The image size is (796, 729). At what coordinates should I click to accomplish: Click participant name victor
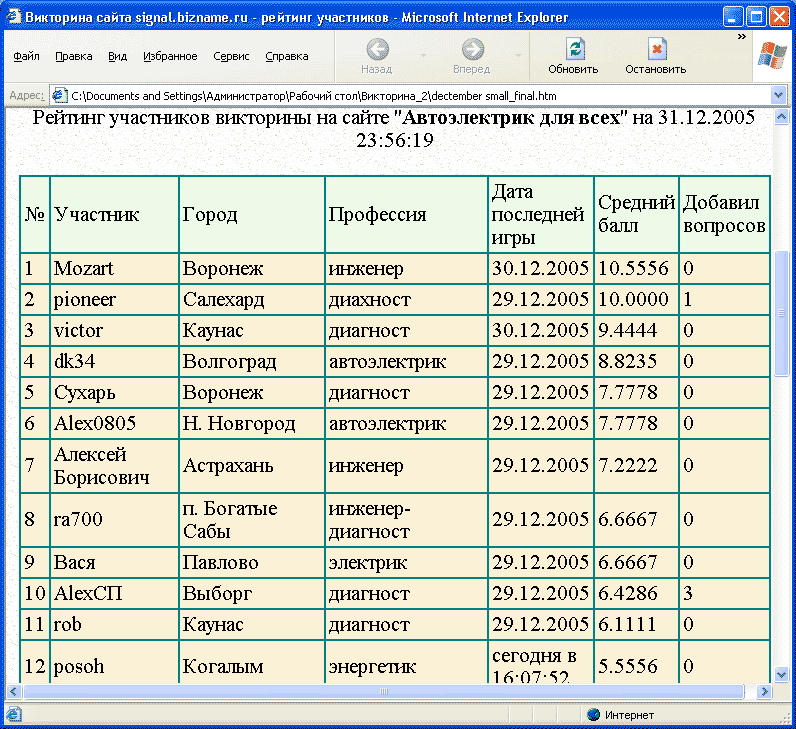[x=78, y=330]
